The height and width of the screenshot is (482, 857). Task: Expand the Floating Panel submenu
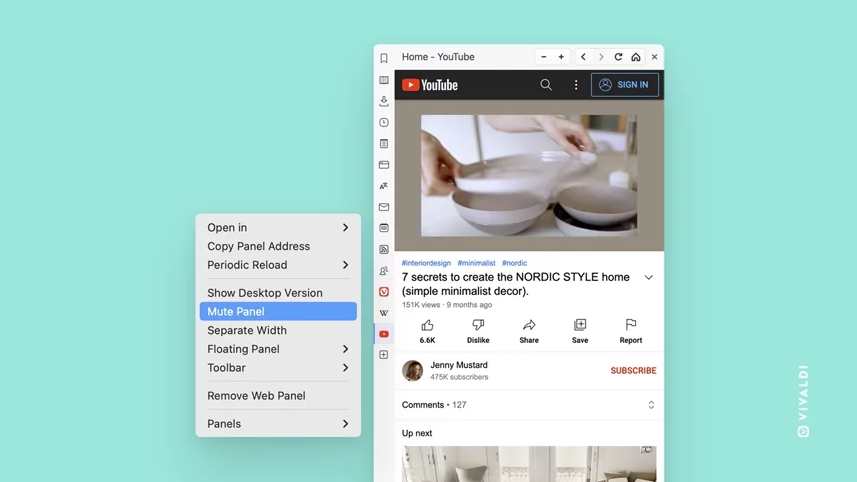278,349
